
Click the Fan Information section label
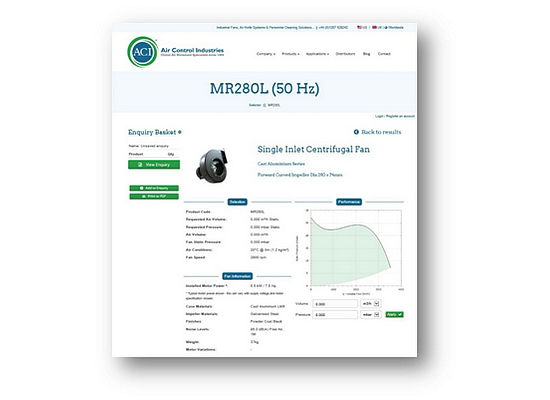pyautogui.click(x=237, y=276)
